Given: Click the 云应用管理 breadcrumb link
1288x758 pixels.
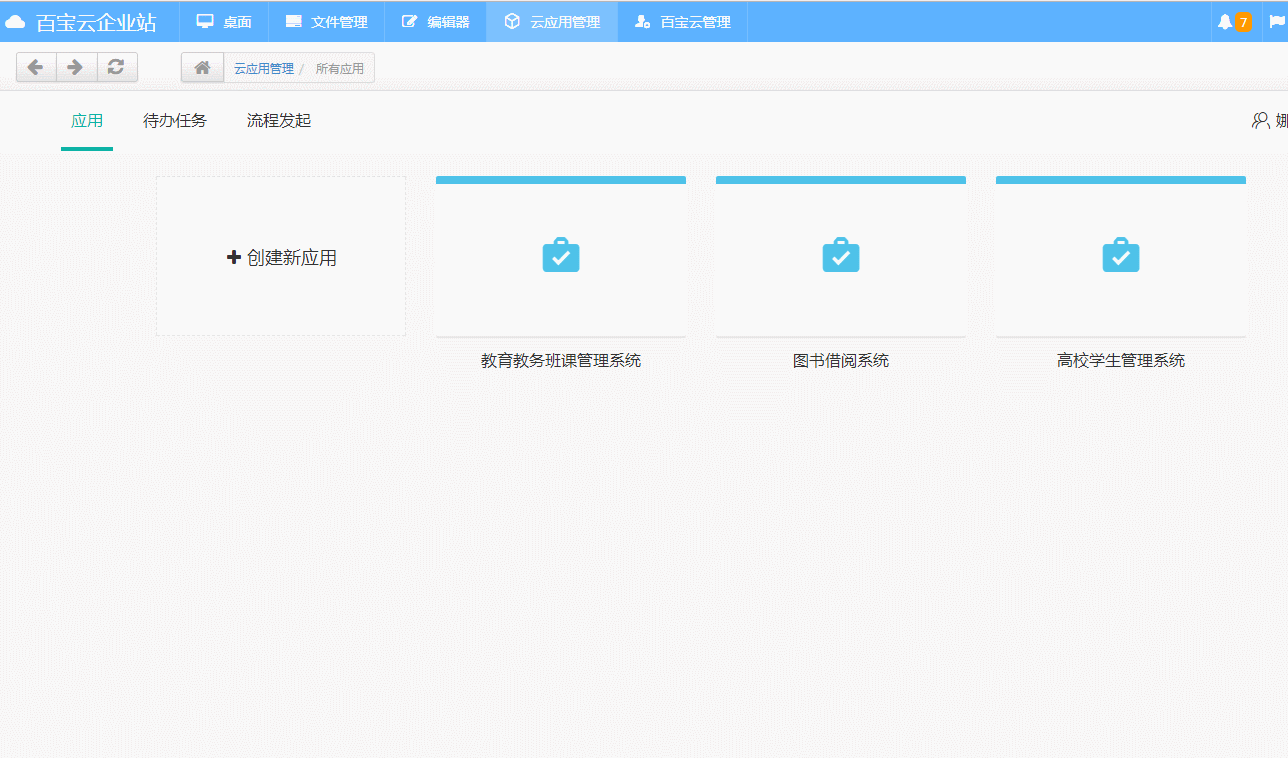Looking at the screenshot, I should click(262, 68).
